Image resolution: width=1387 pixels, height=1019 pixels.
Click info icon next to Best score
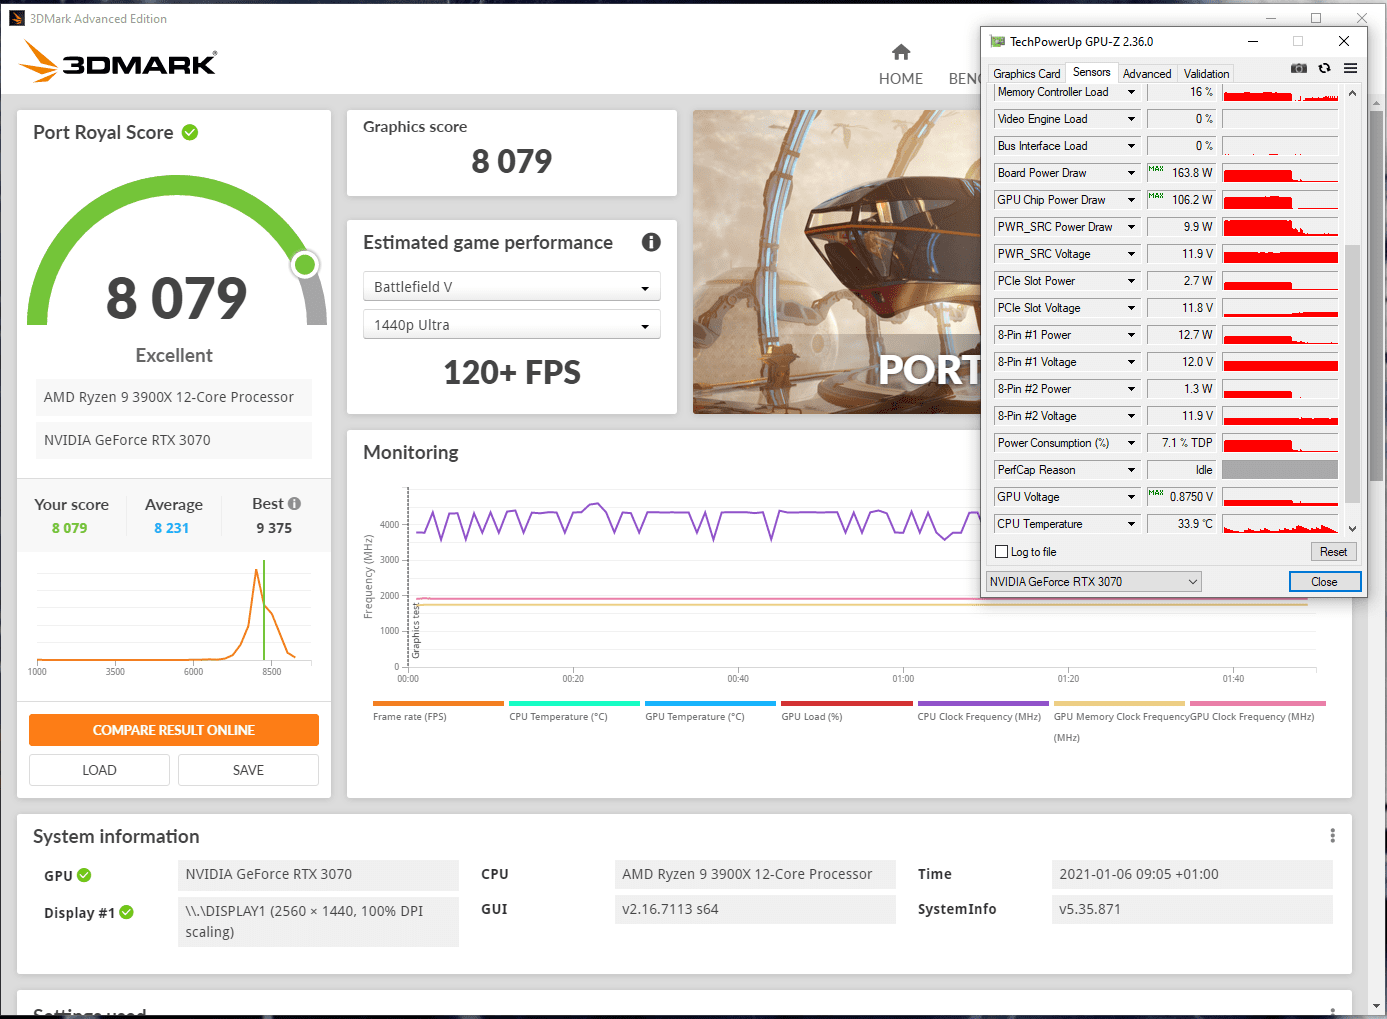[294, 504]
